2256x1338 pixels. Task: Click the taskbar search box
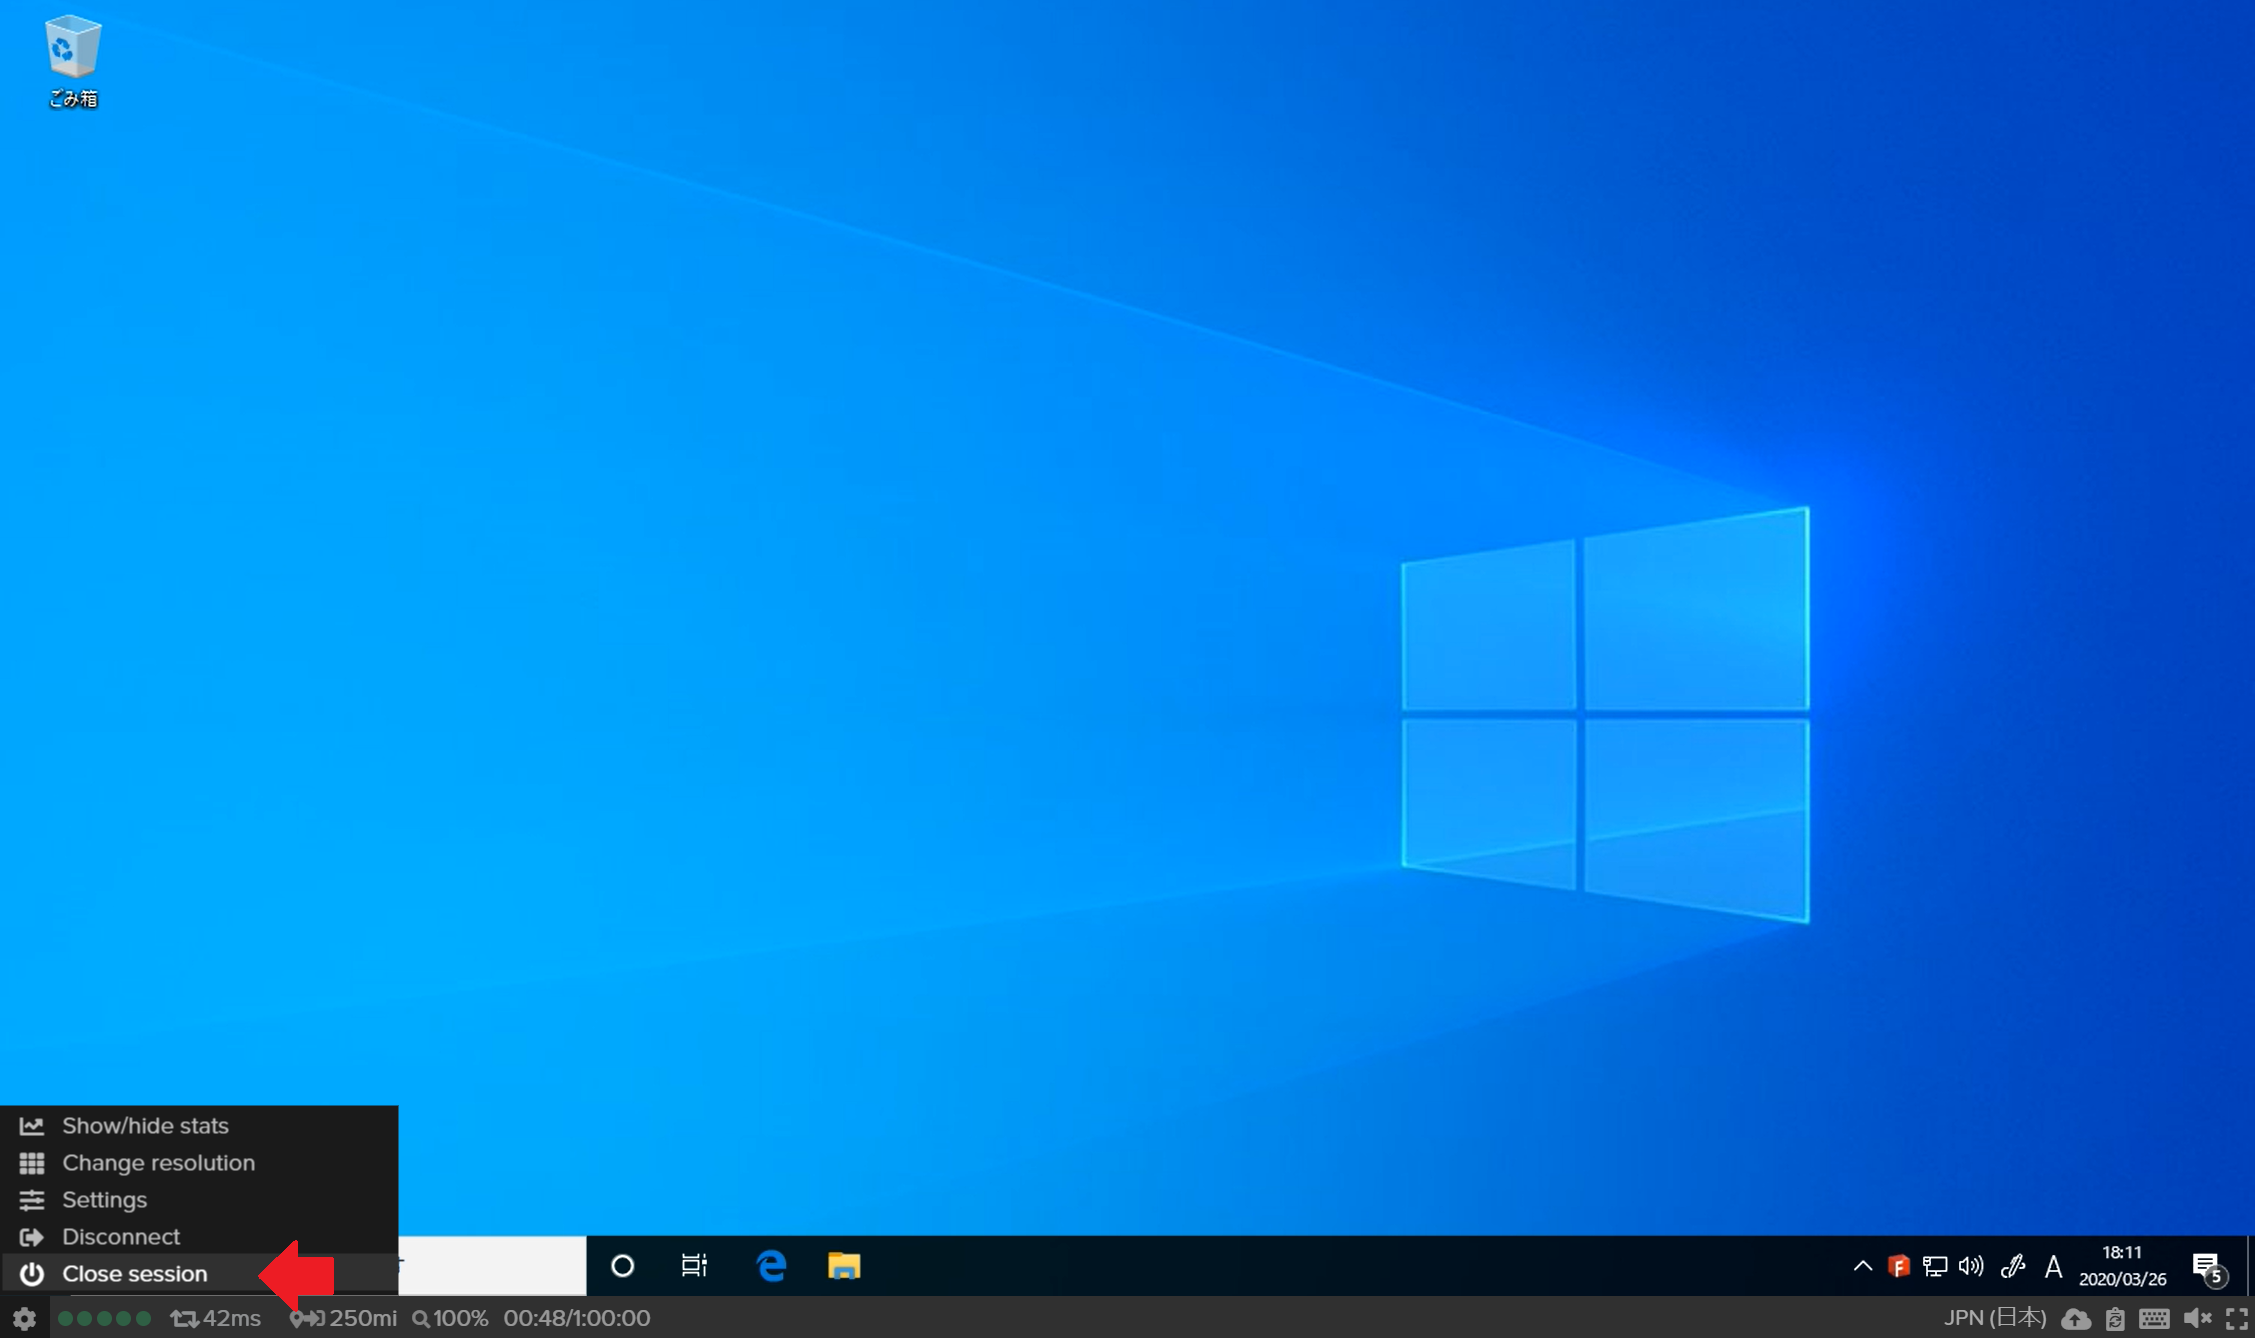(492, 1266)
